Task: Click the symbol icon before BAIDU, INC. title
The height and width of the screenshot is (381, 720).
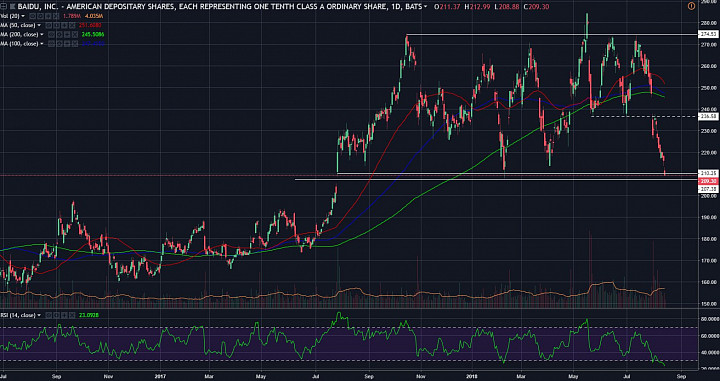Action: coord(13,7)
